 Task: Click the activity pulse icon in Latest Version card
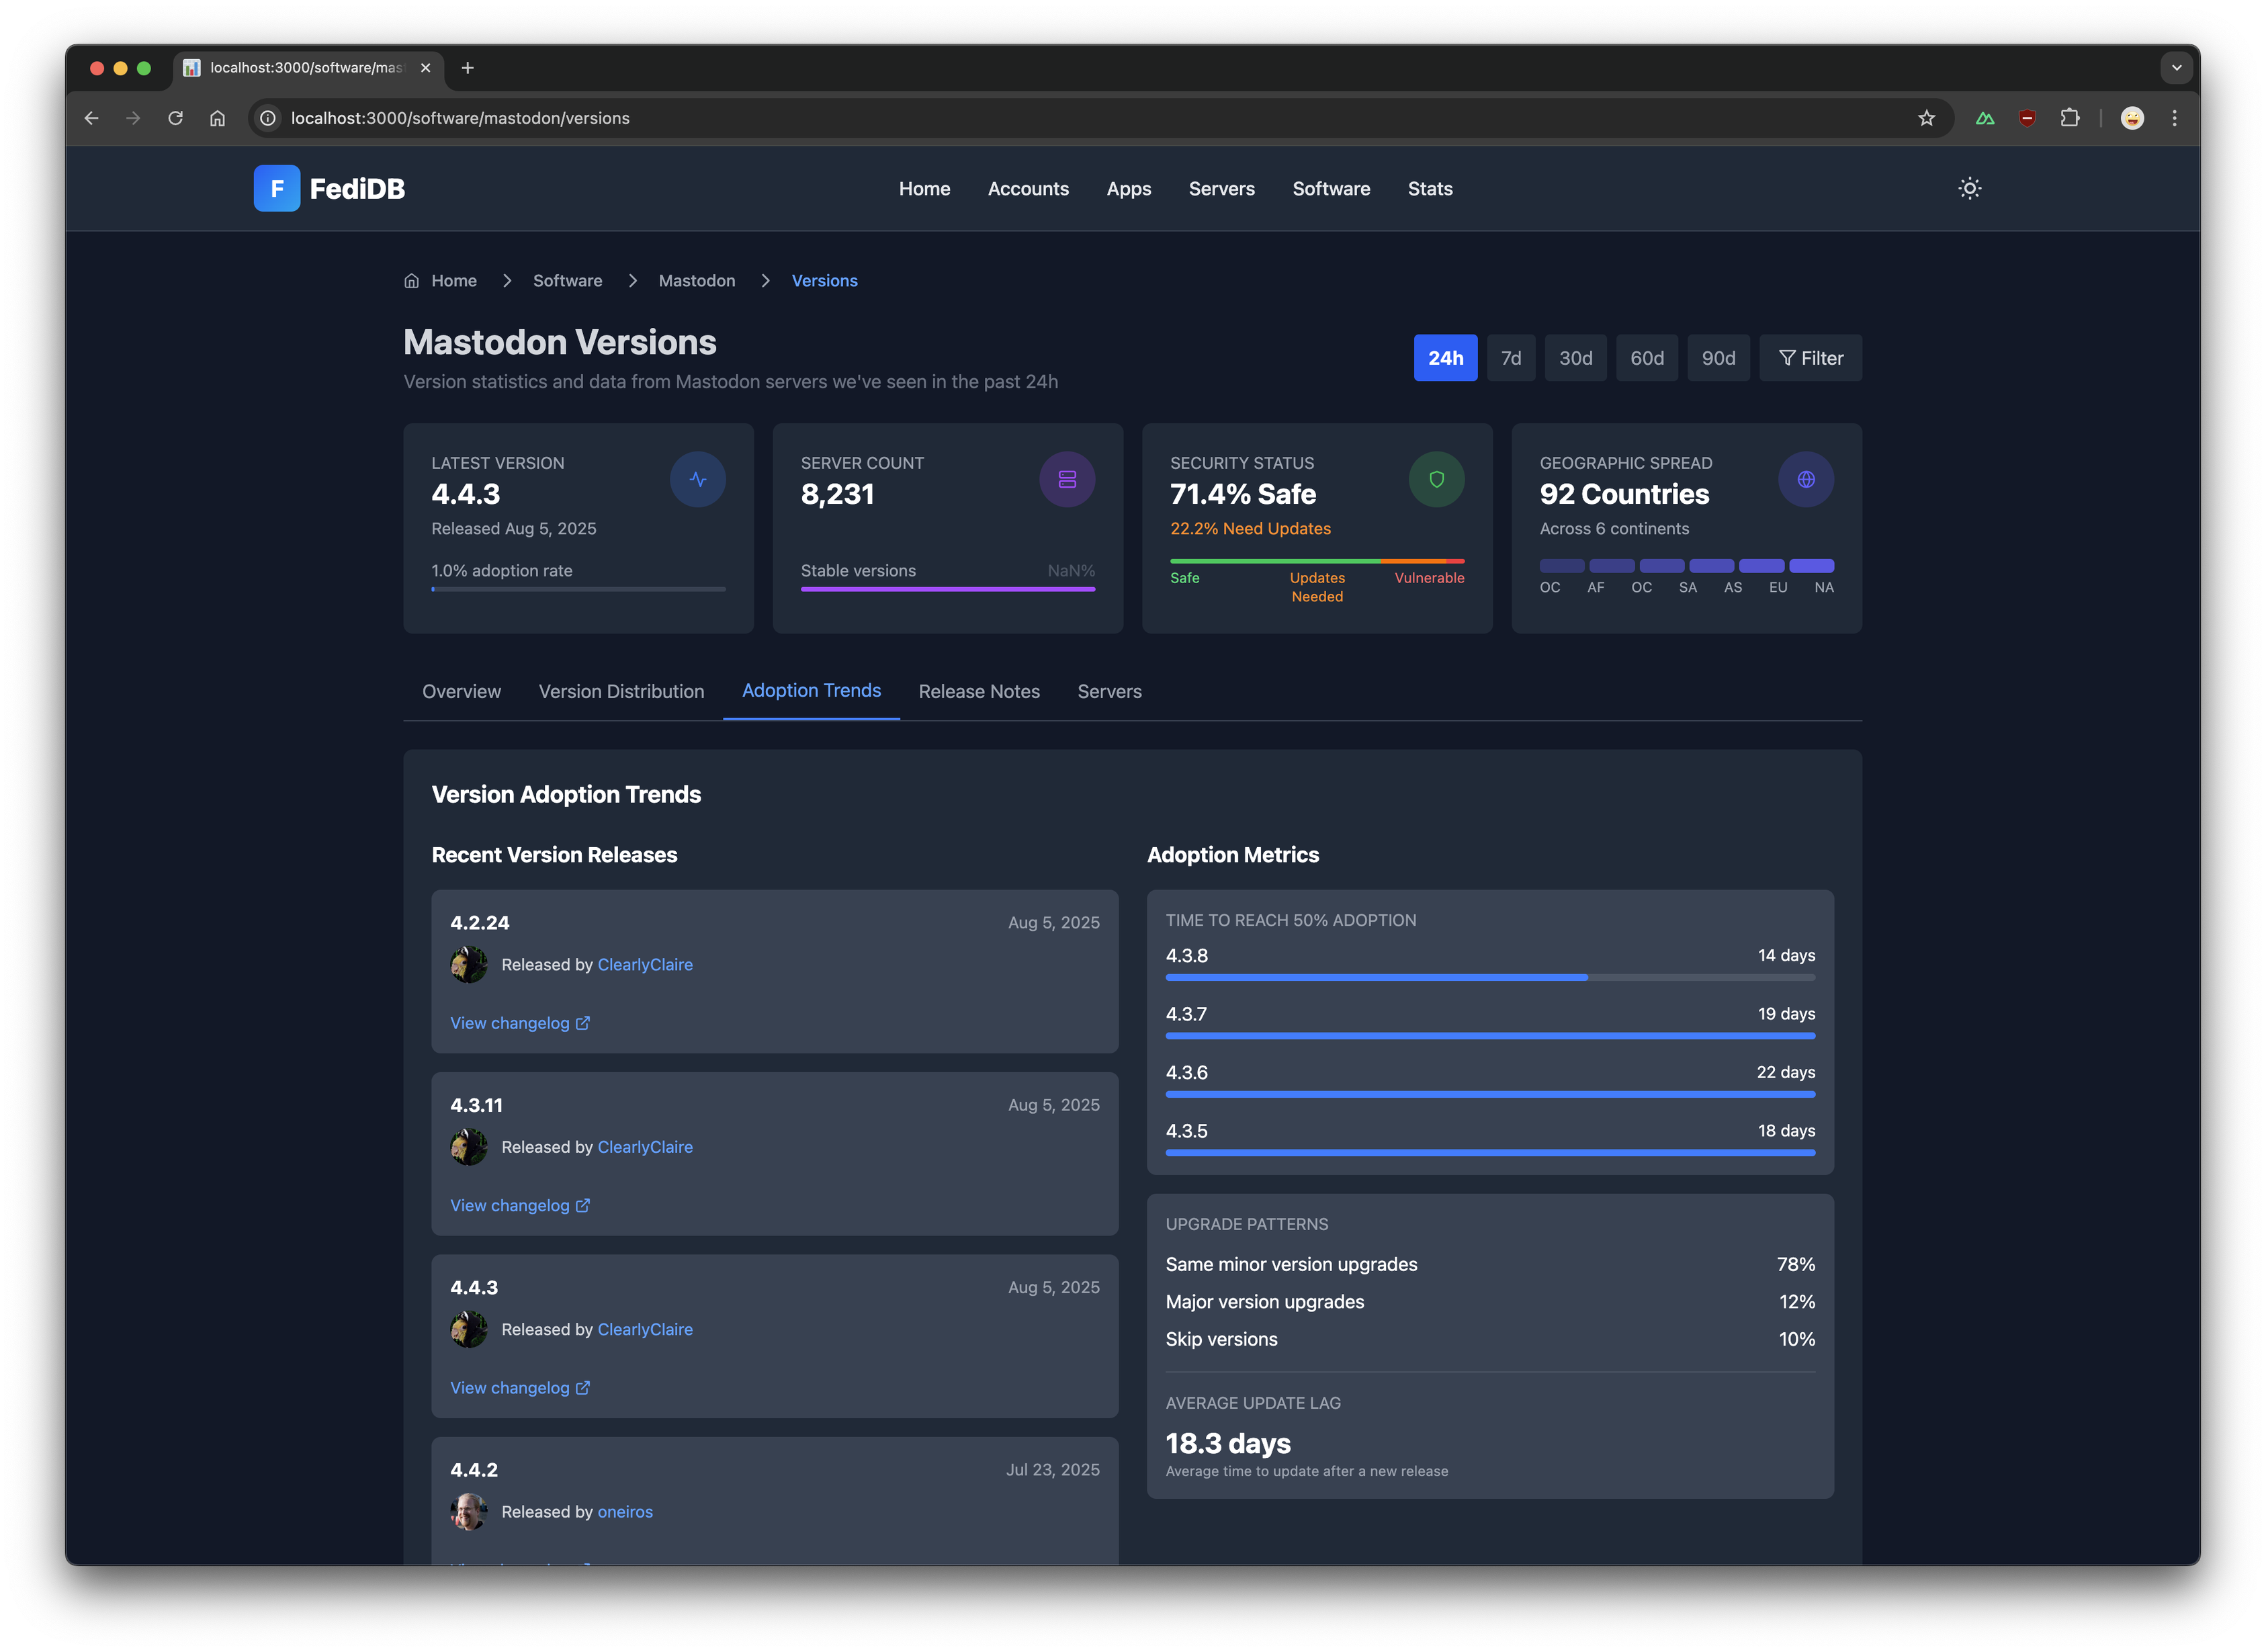click(x=697, y=479)
